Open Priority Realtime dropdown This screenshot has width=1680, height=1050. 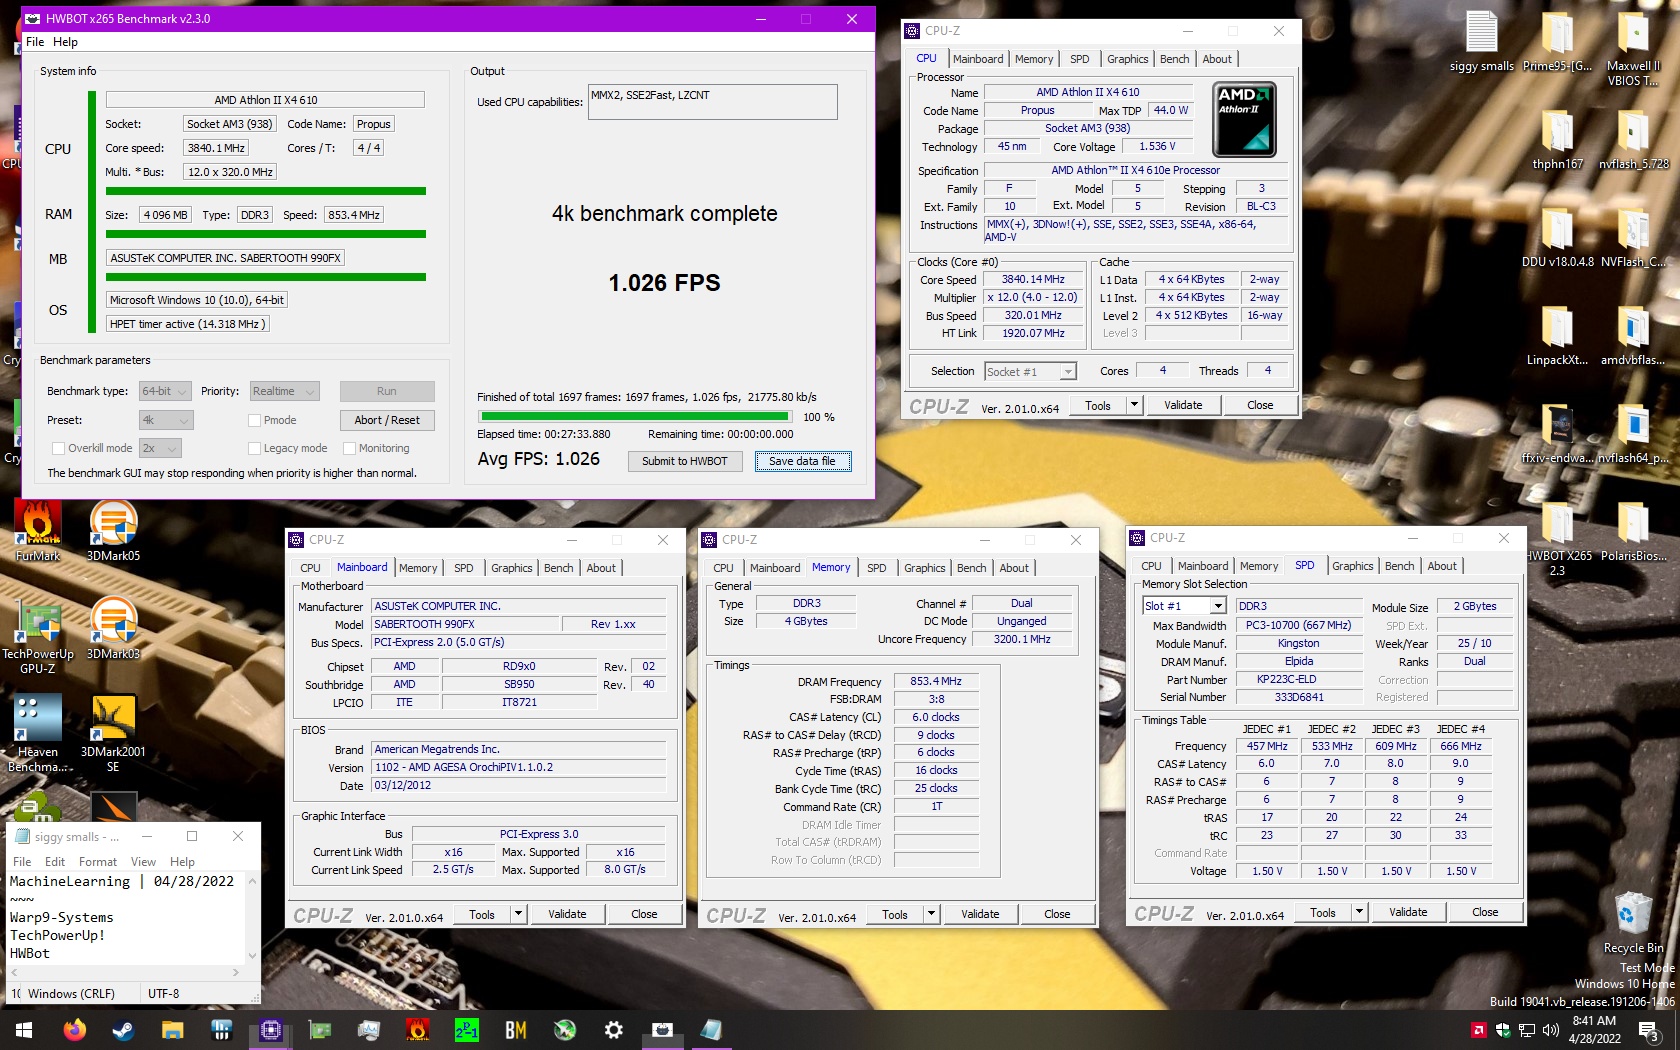(284, 391)
